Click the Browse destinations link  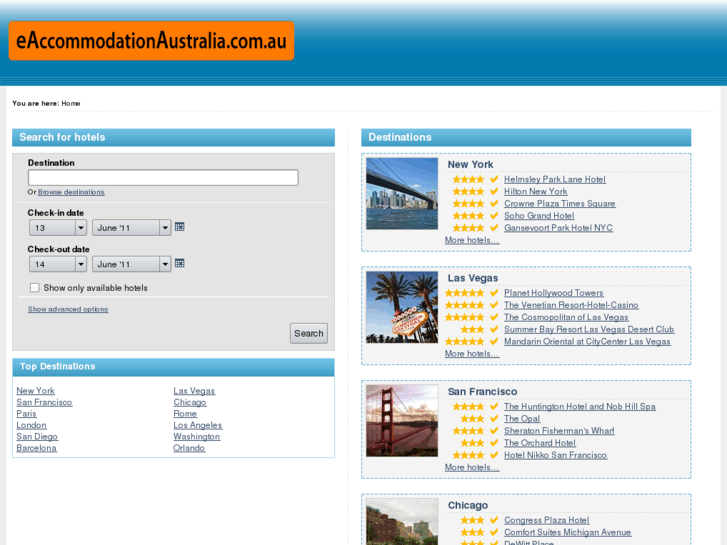[71, 192]
